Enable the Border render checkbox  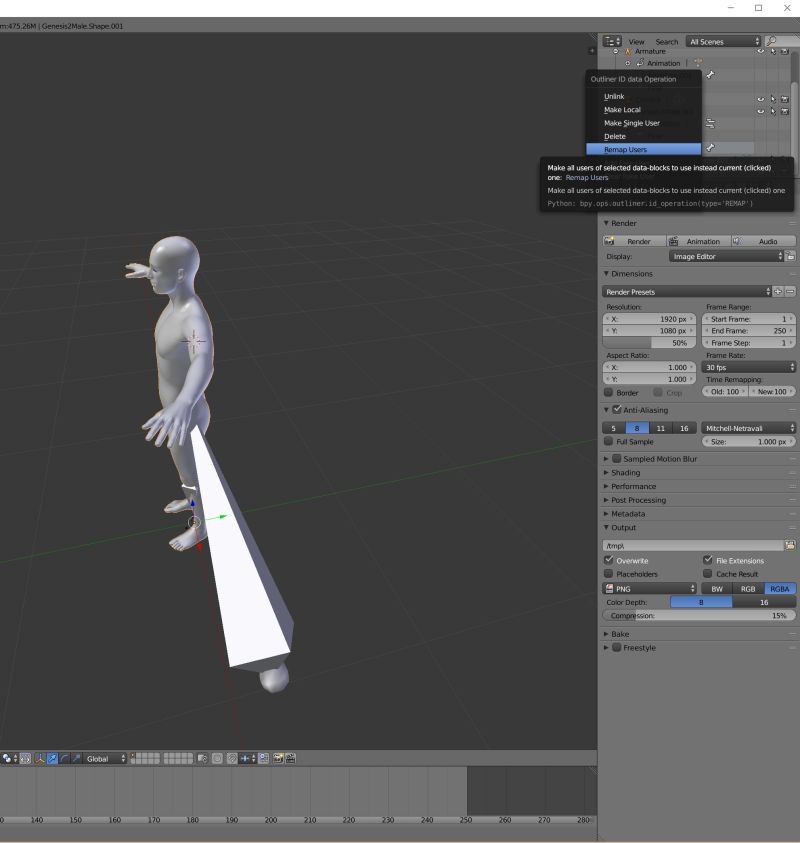point(610,392)
